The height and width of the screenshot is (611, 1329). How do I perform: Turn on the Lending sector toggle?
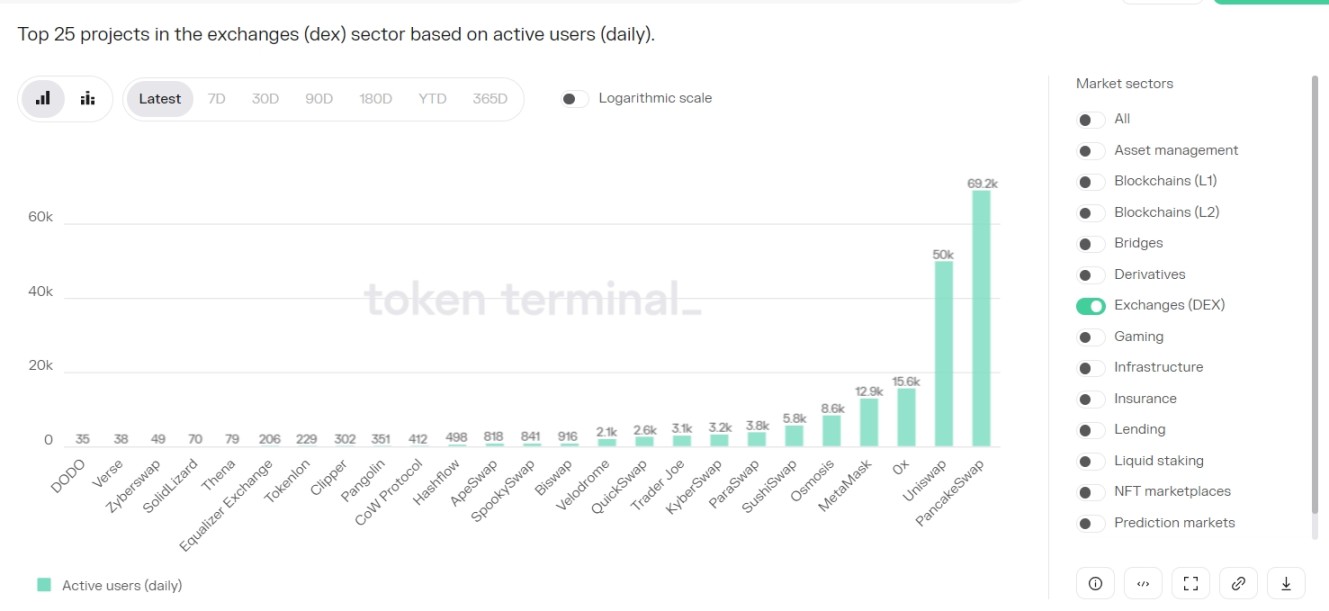[1091, 429]
